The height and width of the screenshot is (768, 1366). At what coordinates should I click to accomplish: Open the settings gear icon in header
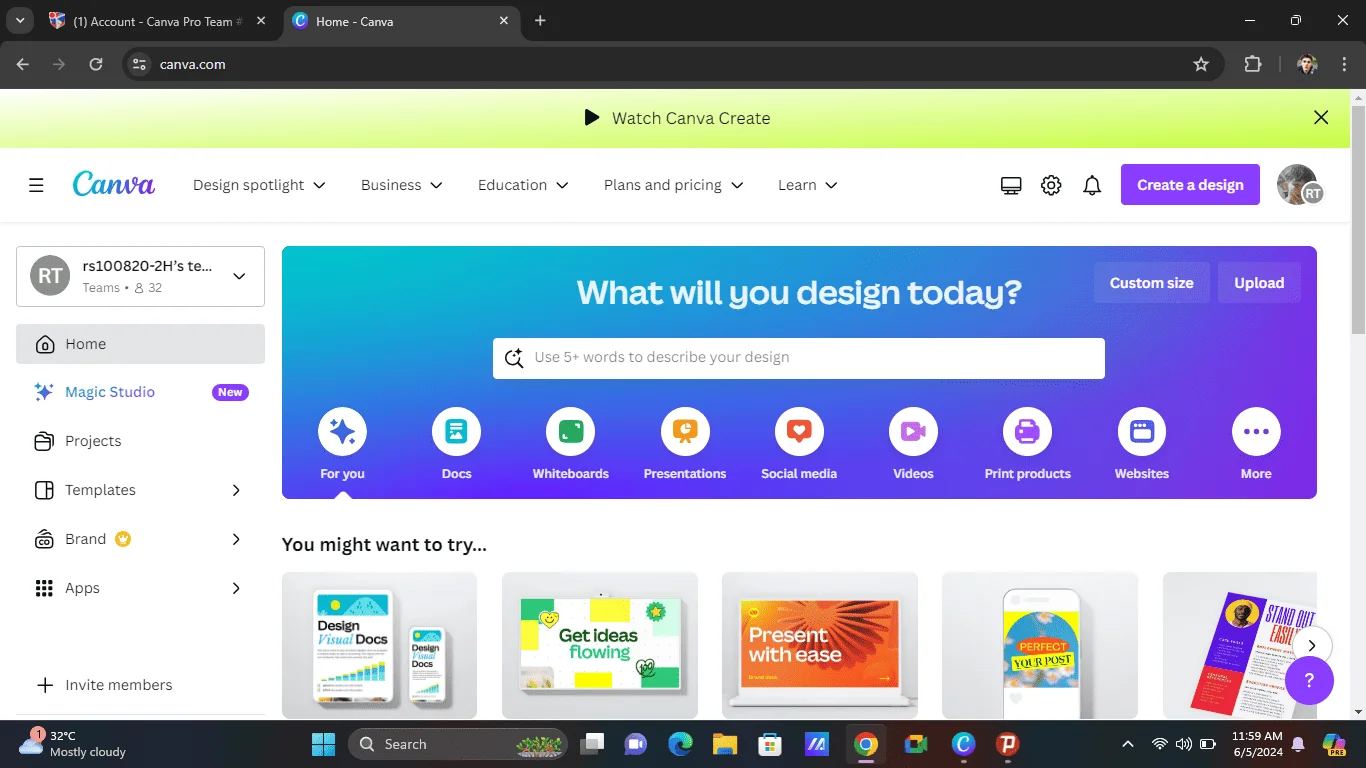click(1051, 185)
